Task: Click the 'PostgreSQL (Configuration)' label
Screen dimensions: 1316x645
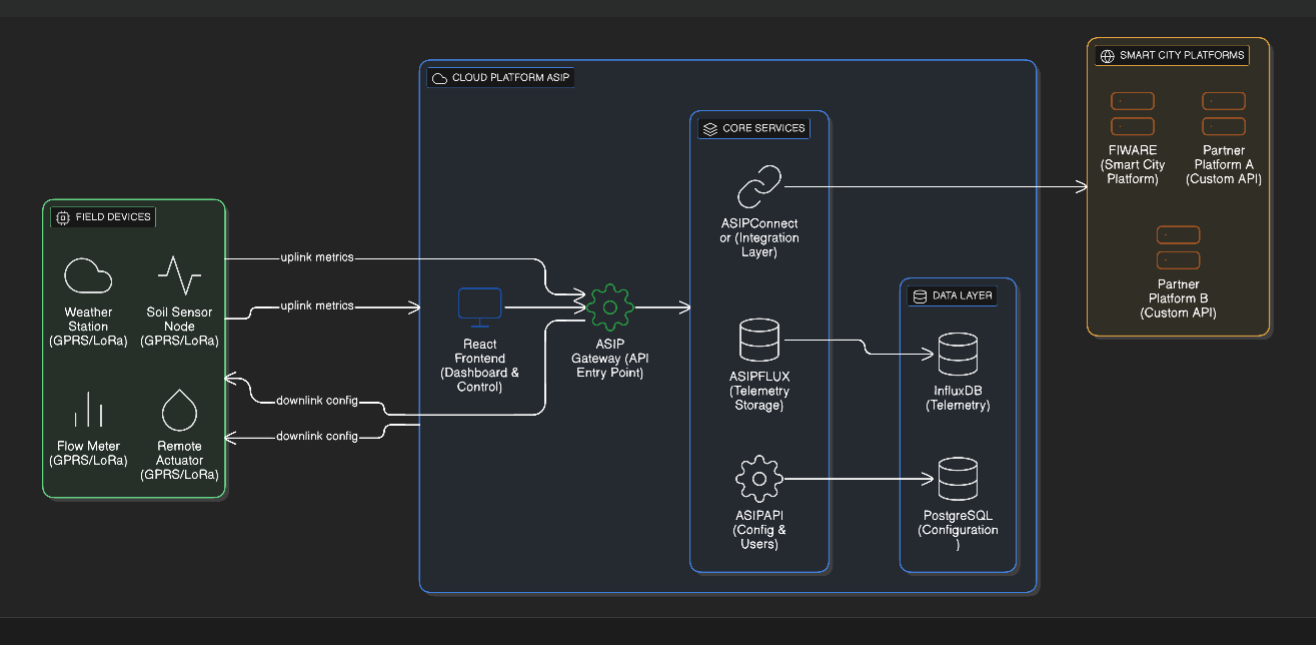Action: click(958, 530)
